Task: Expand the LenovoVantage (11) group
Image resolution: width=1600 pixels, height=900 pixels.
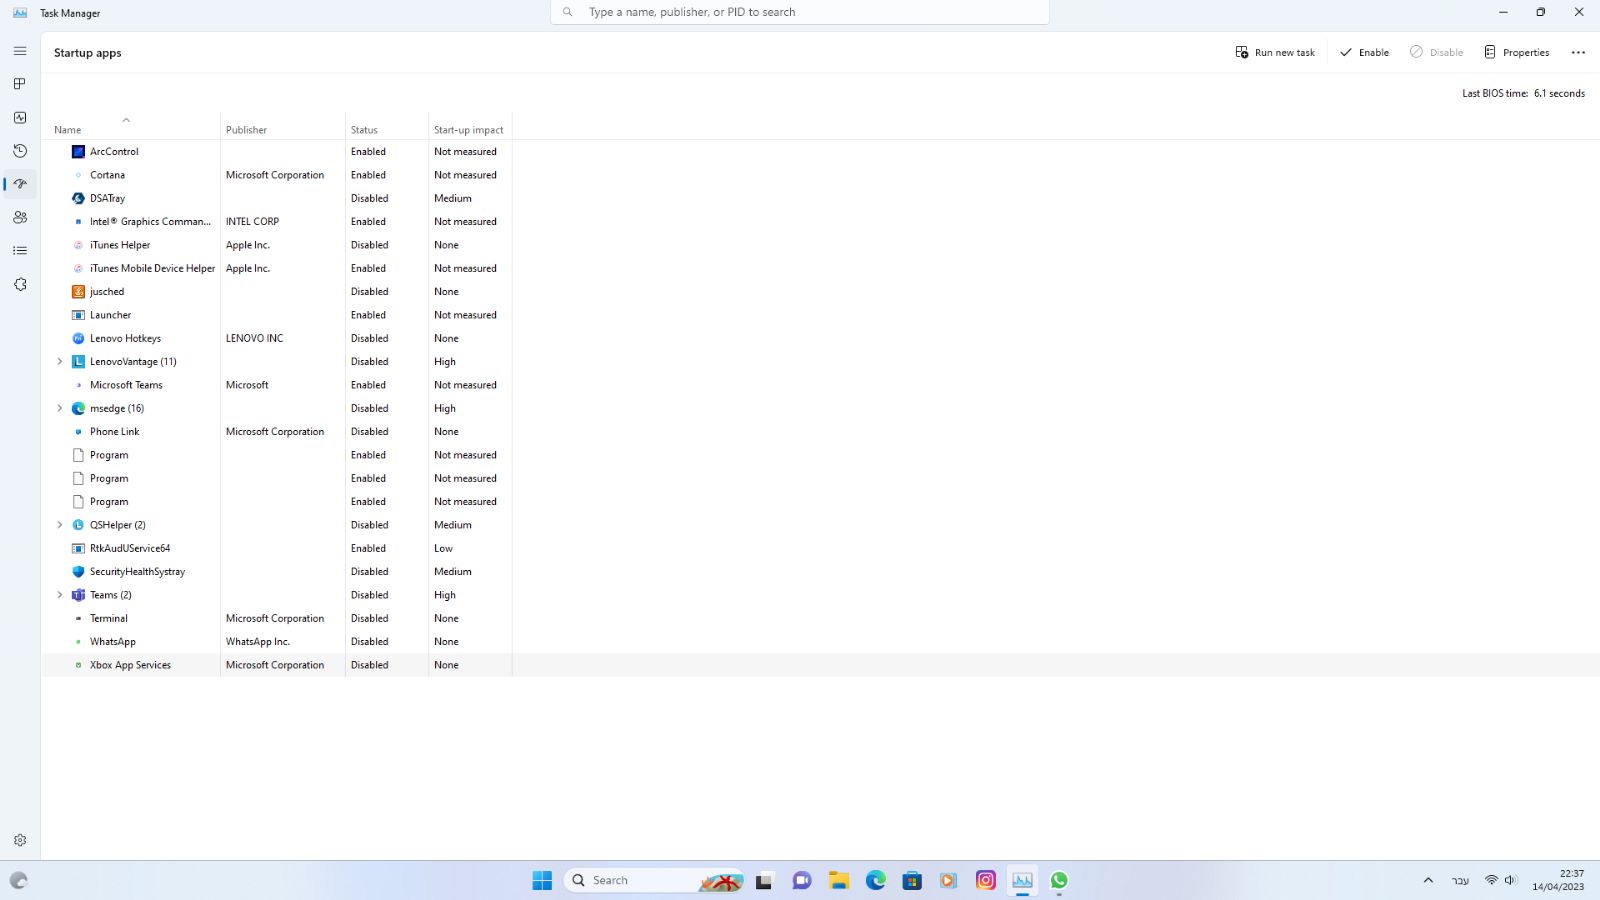Action: coord(59,362)
